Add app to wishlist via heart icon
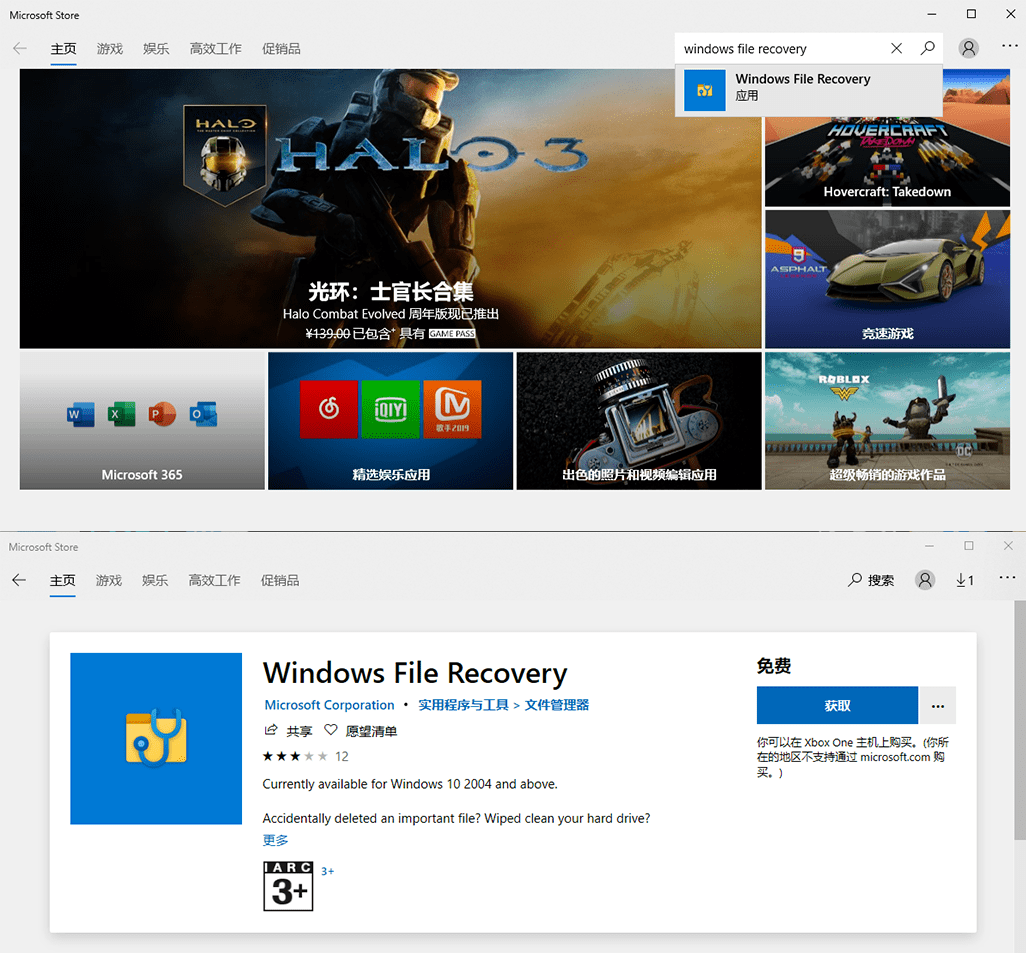 click(x=331, y=730)
